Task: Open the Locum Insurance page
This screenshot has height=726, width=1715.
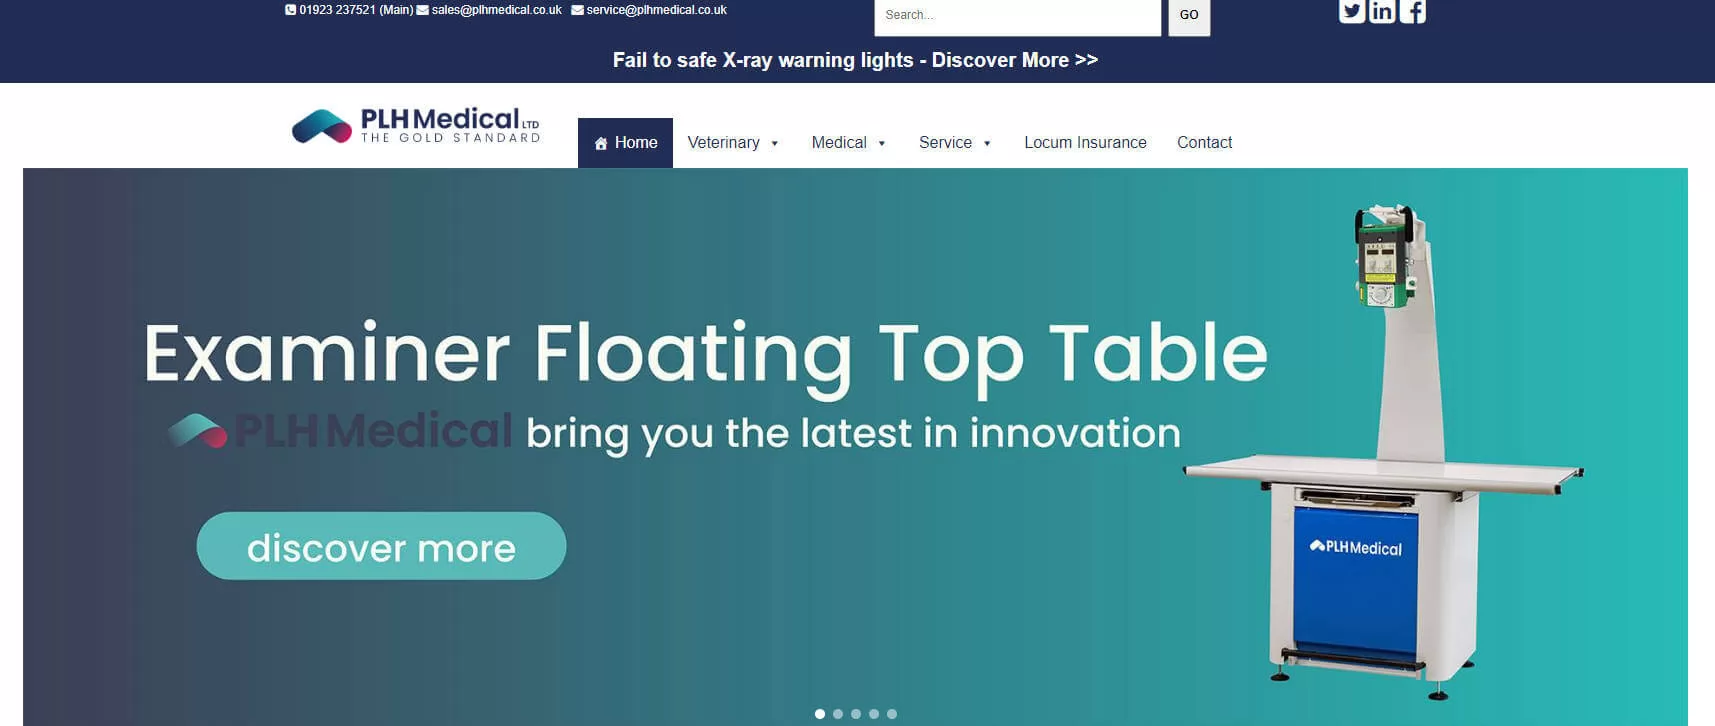Action: 1085,143
